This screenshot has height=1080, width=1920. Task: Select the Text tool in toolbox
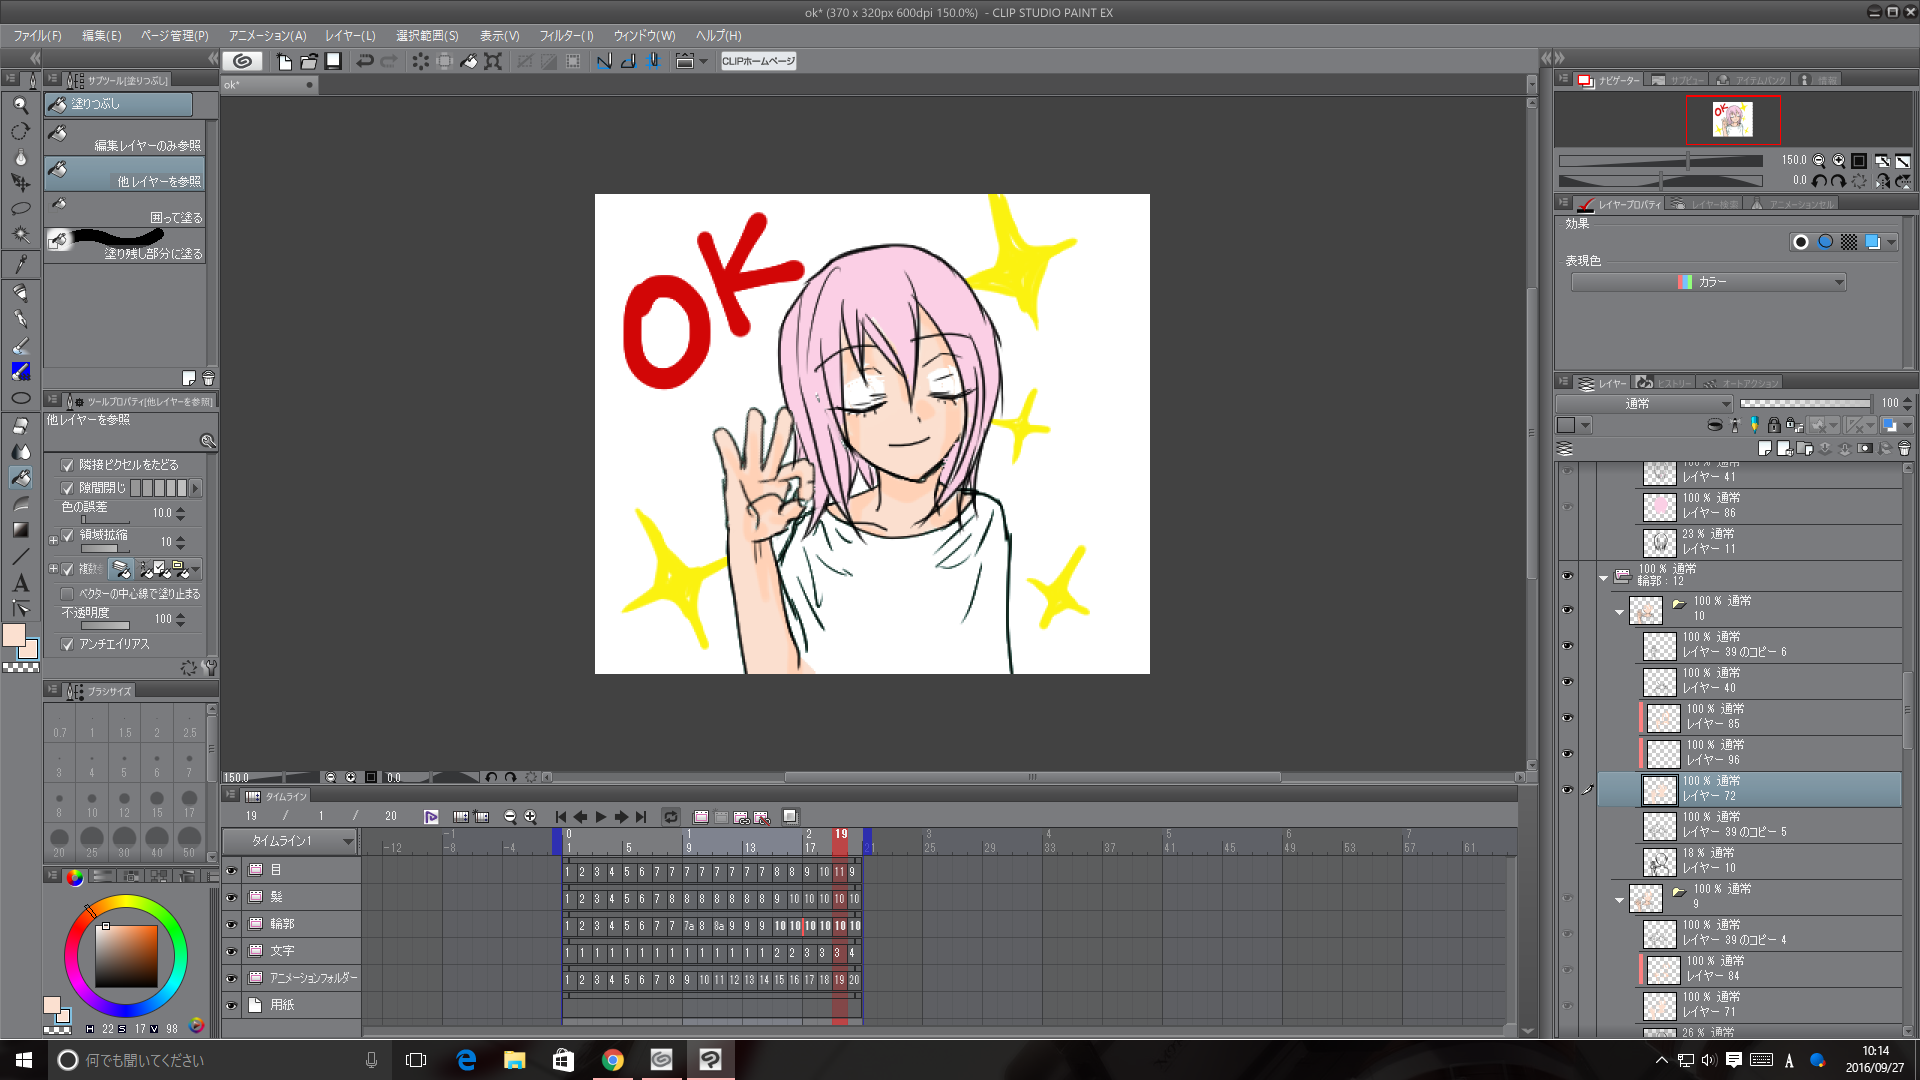click(20, 583)
